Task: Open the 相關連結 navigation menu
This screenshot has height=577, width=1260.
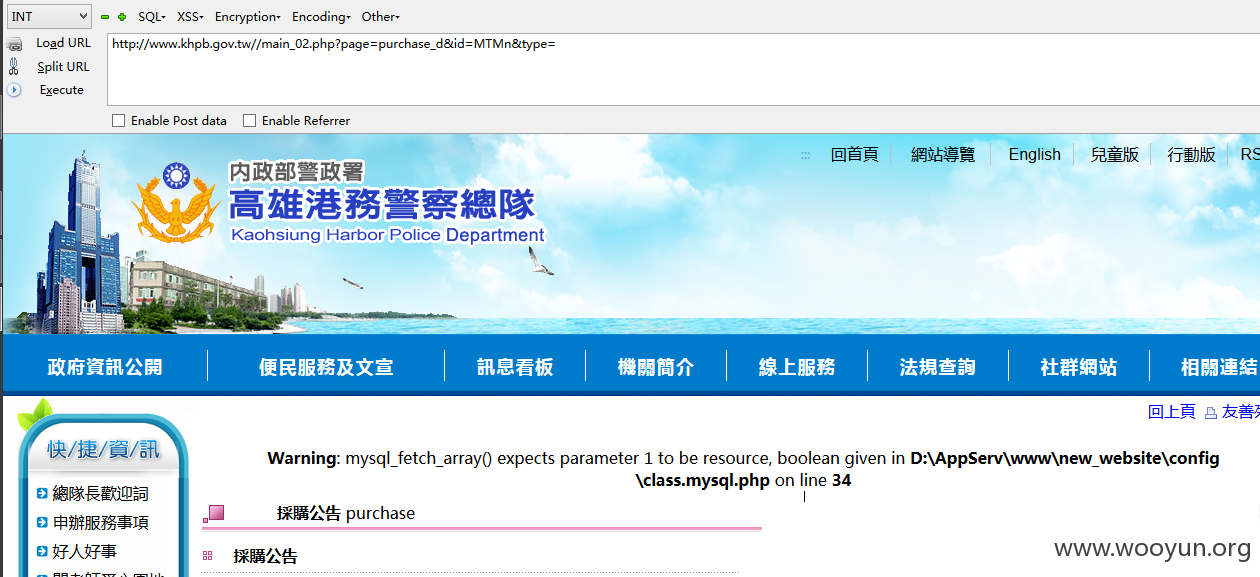Action: point(1219,367)
